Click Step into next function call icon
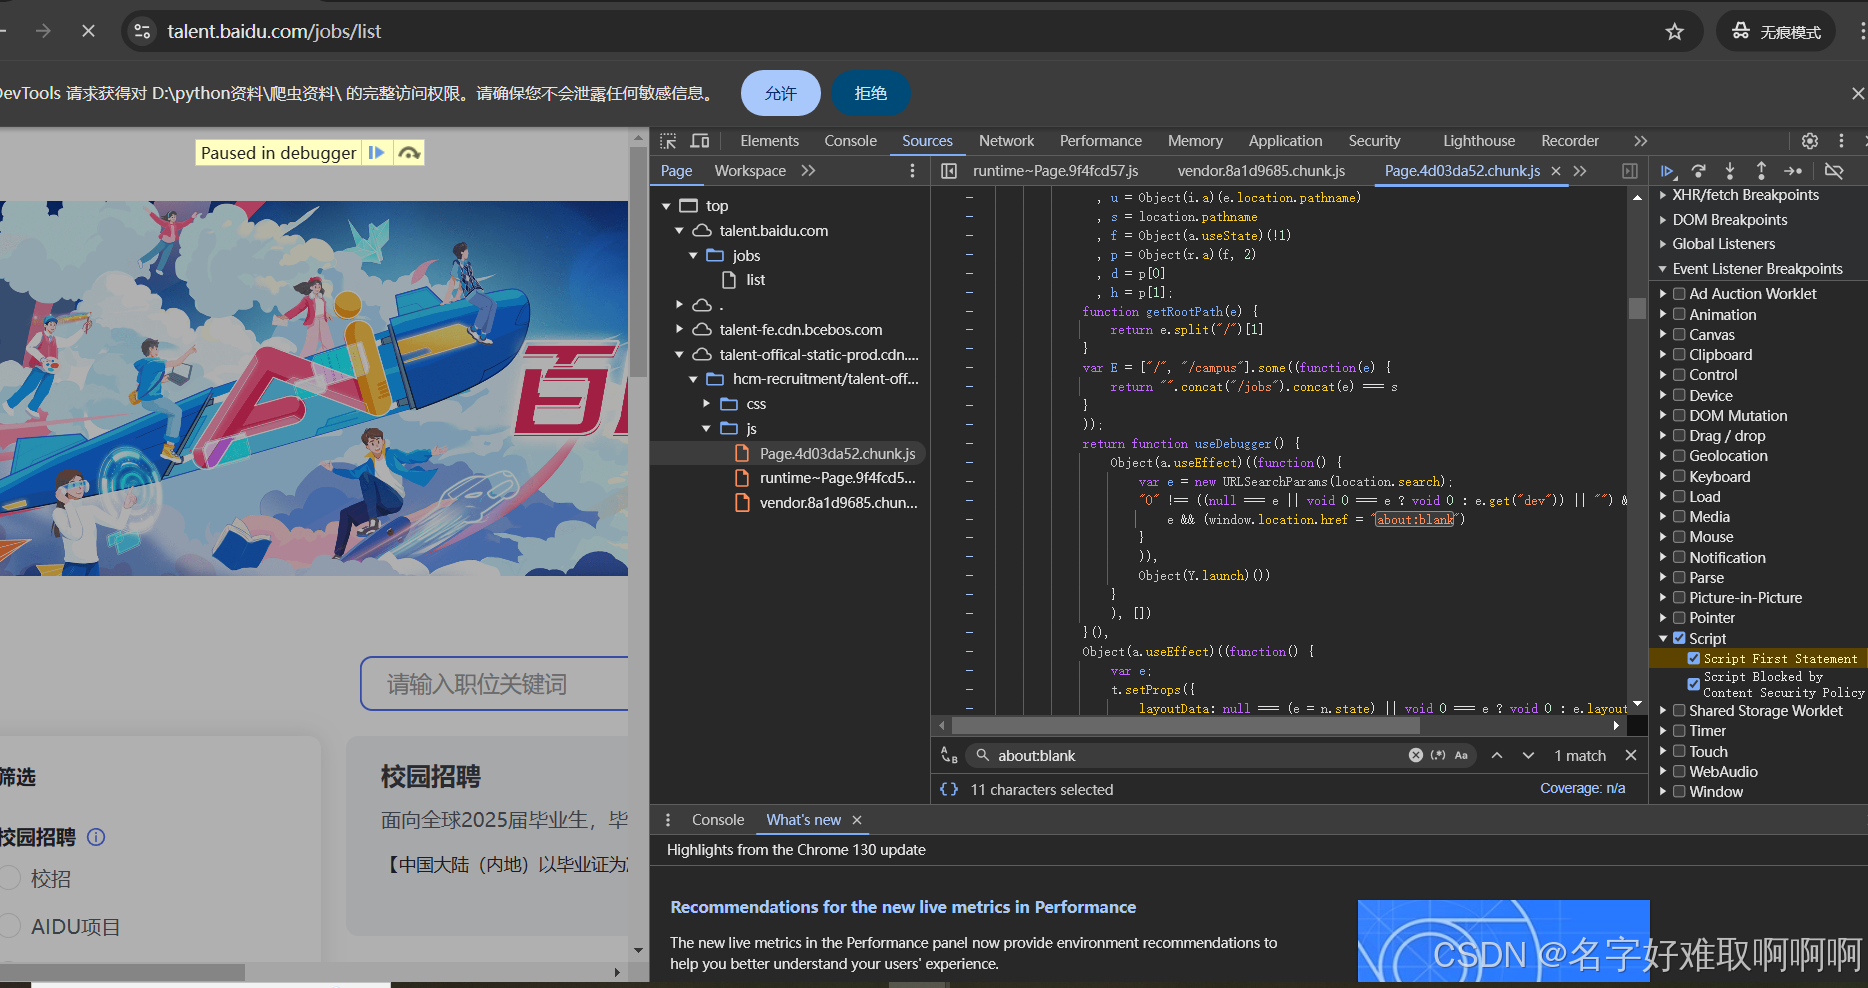 point(1730,171)
